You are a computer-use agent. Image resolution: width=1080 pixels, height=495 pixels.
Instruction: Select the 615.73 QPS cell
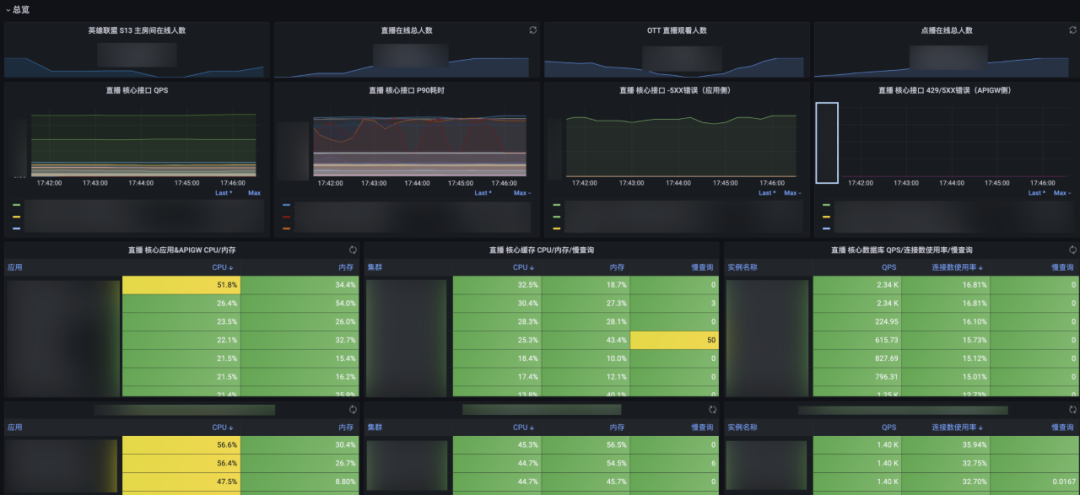(x=857, y=340)
